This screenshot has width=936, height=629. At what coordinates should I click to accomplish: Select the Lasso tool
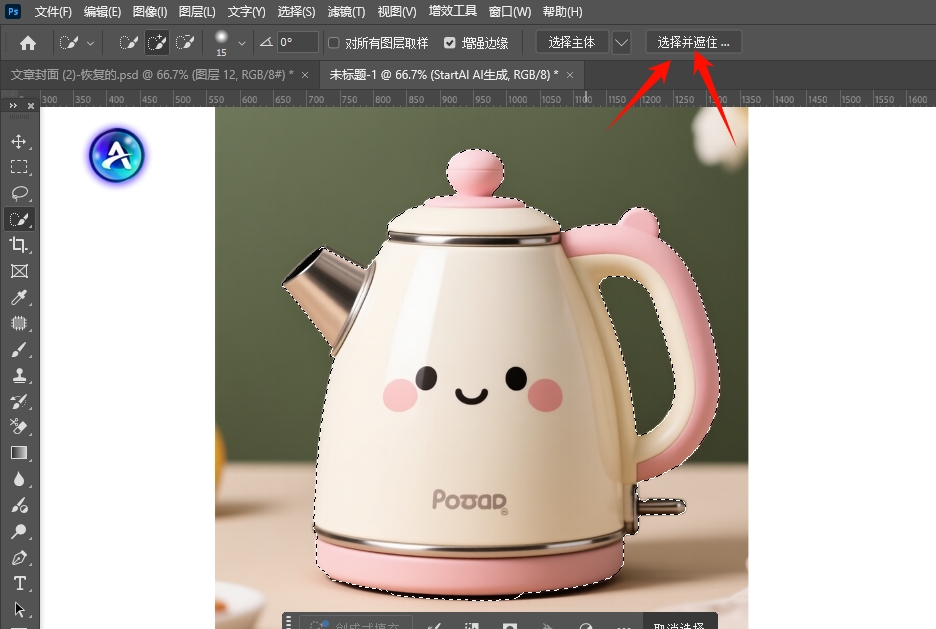click(19, 193)
